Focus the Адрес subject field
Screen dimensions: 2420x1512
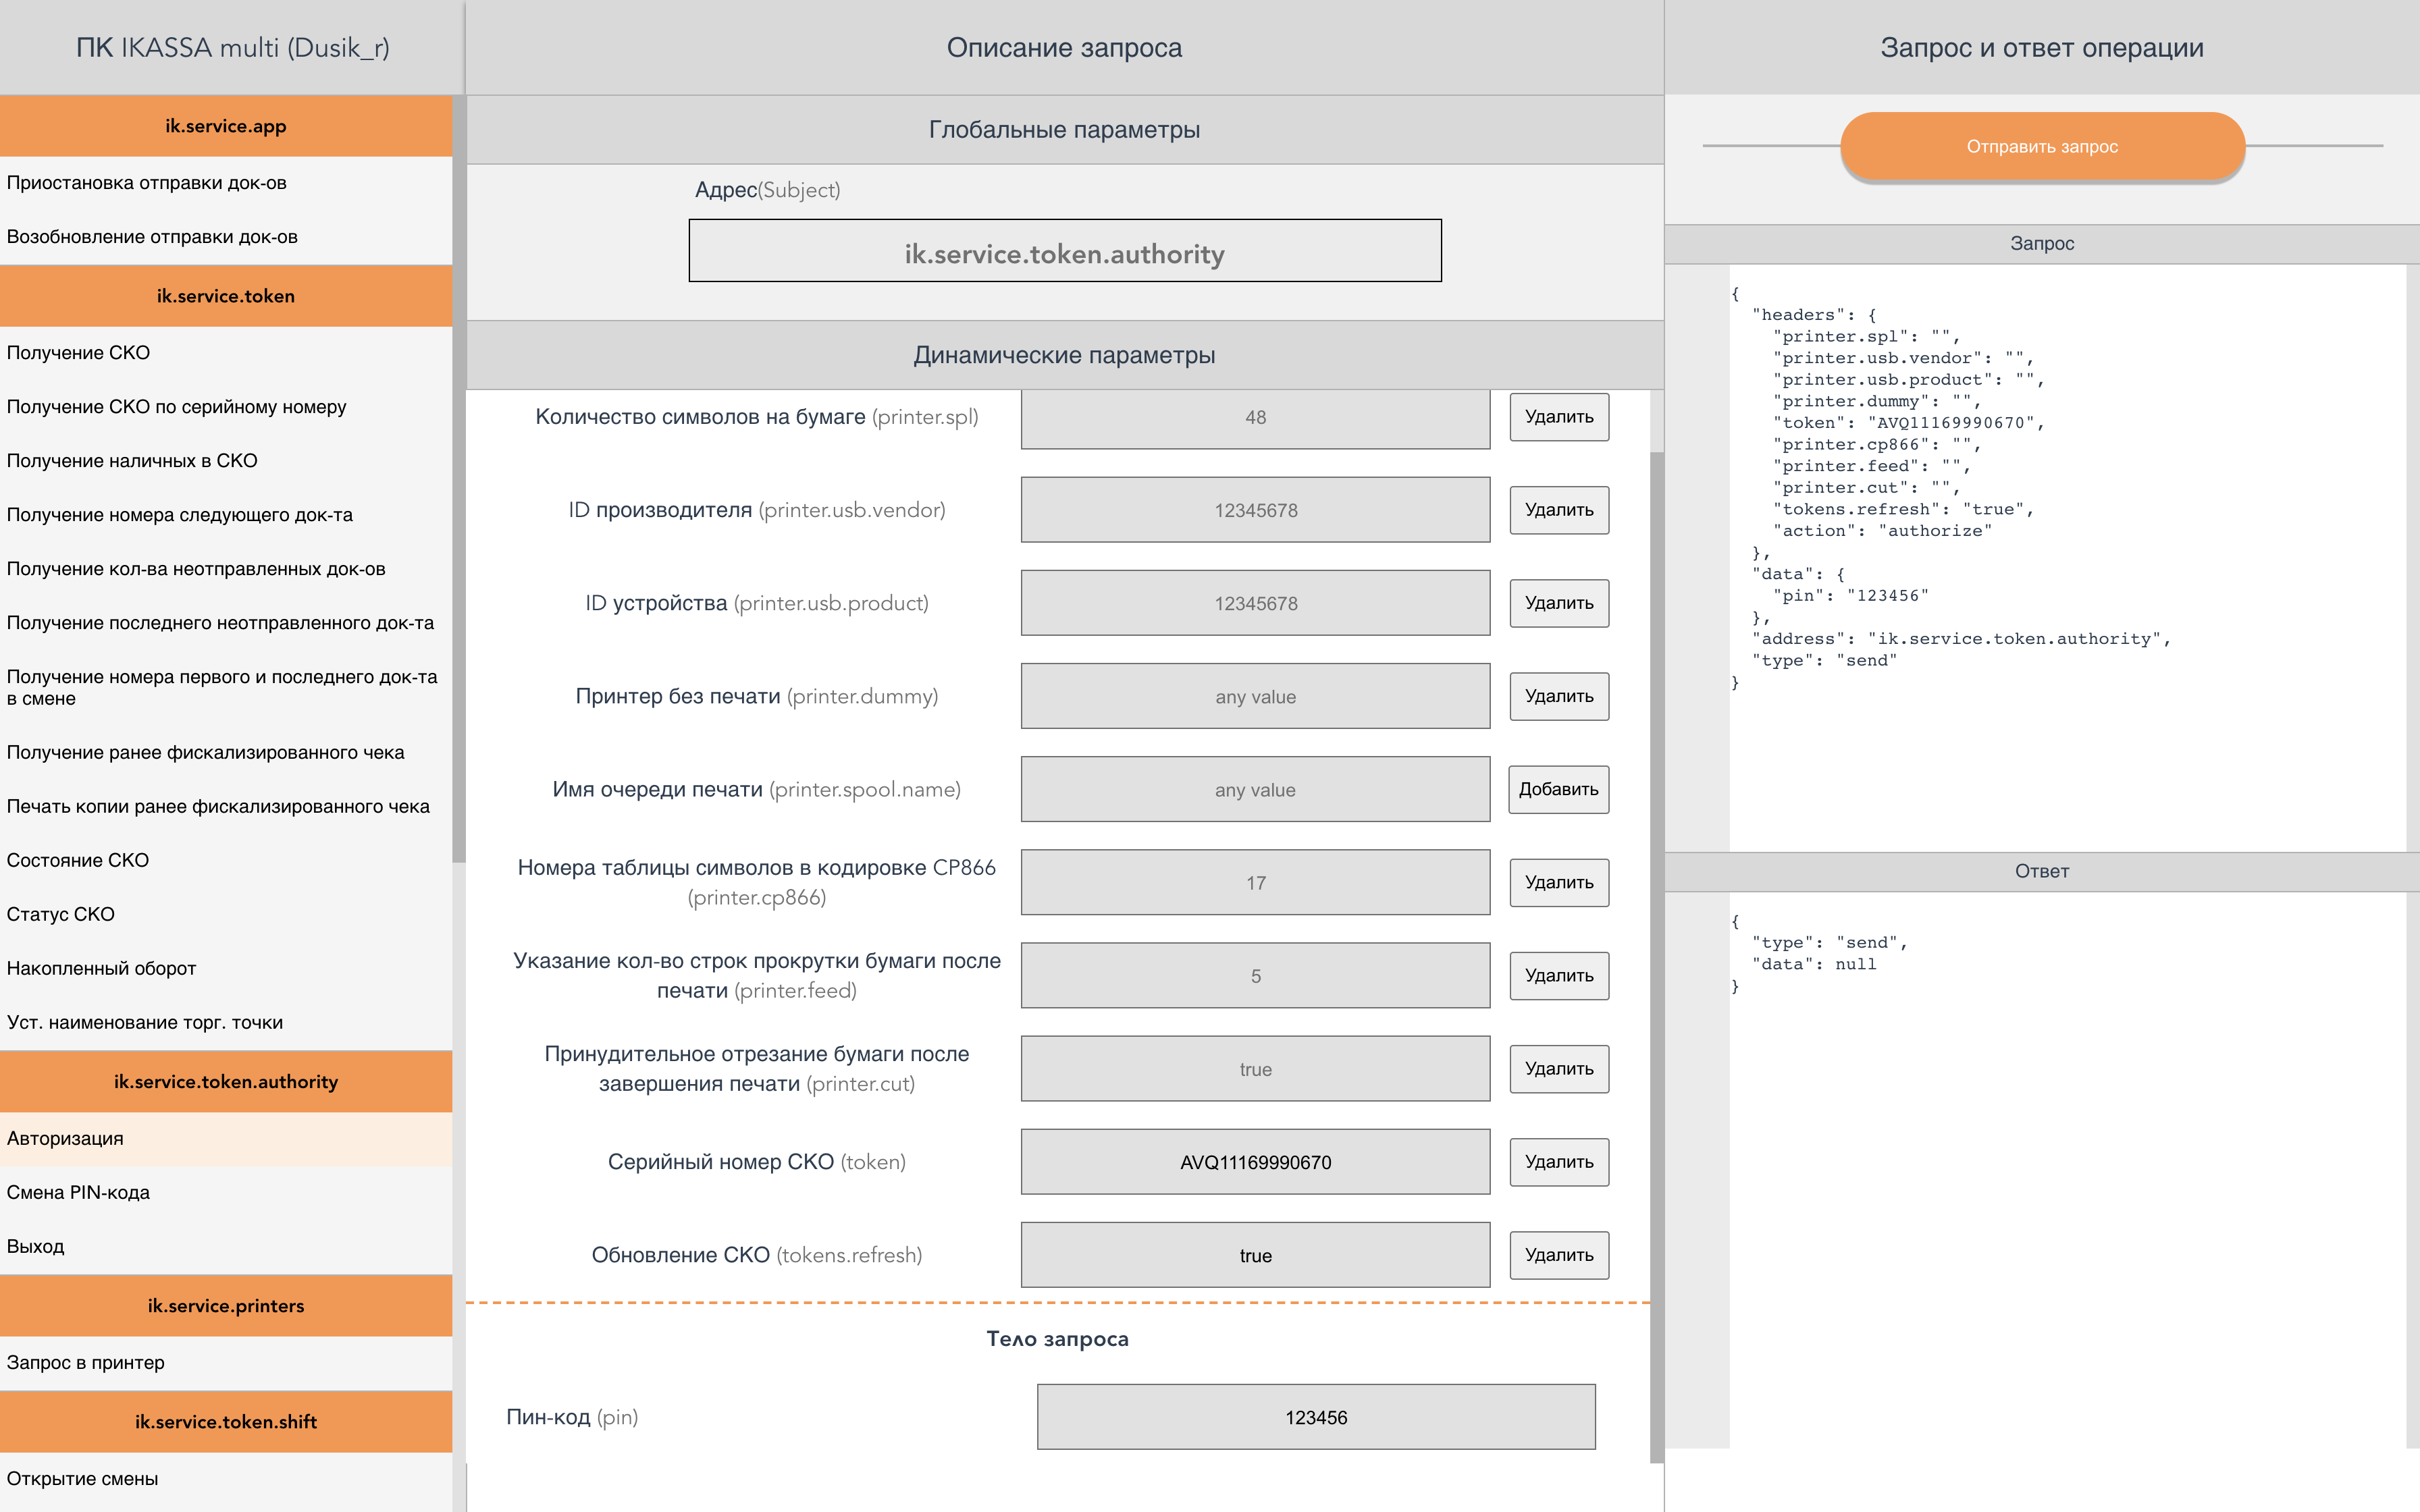(x=1064, y=251)
